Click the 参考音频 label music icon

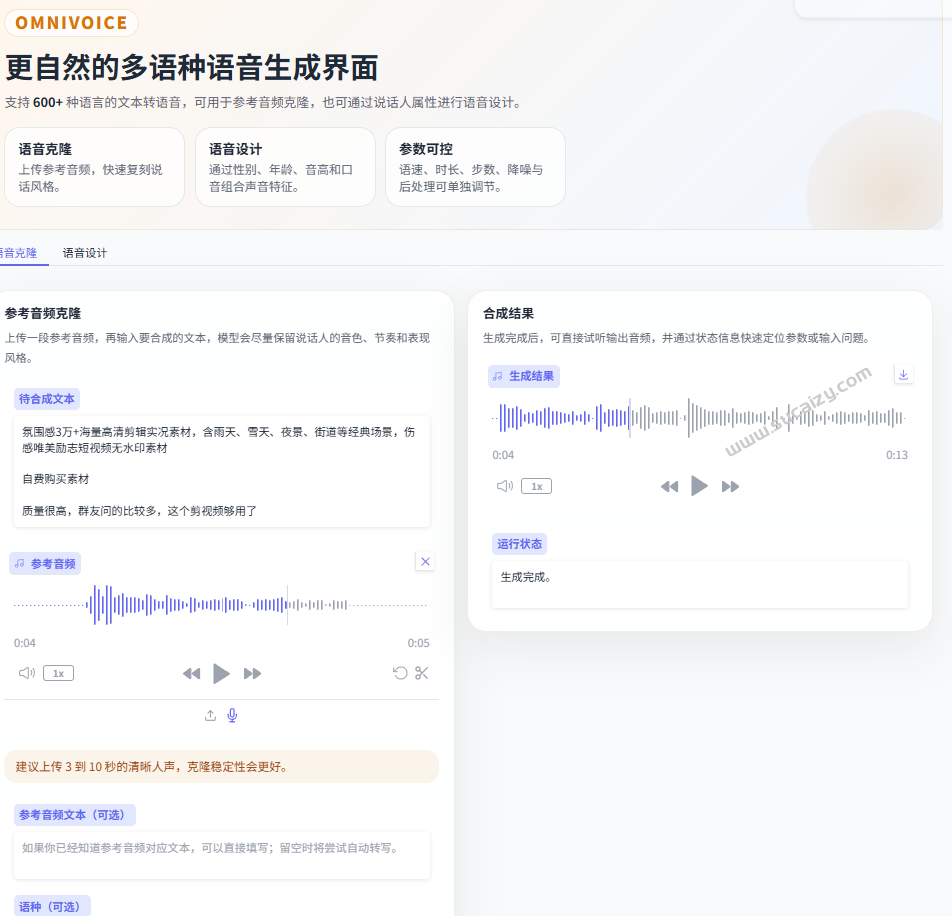[x=20, y=564]
